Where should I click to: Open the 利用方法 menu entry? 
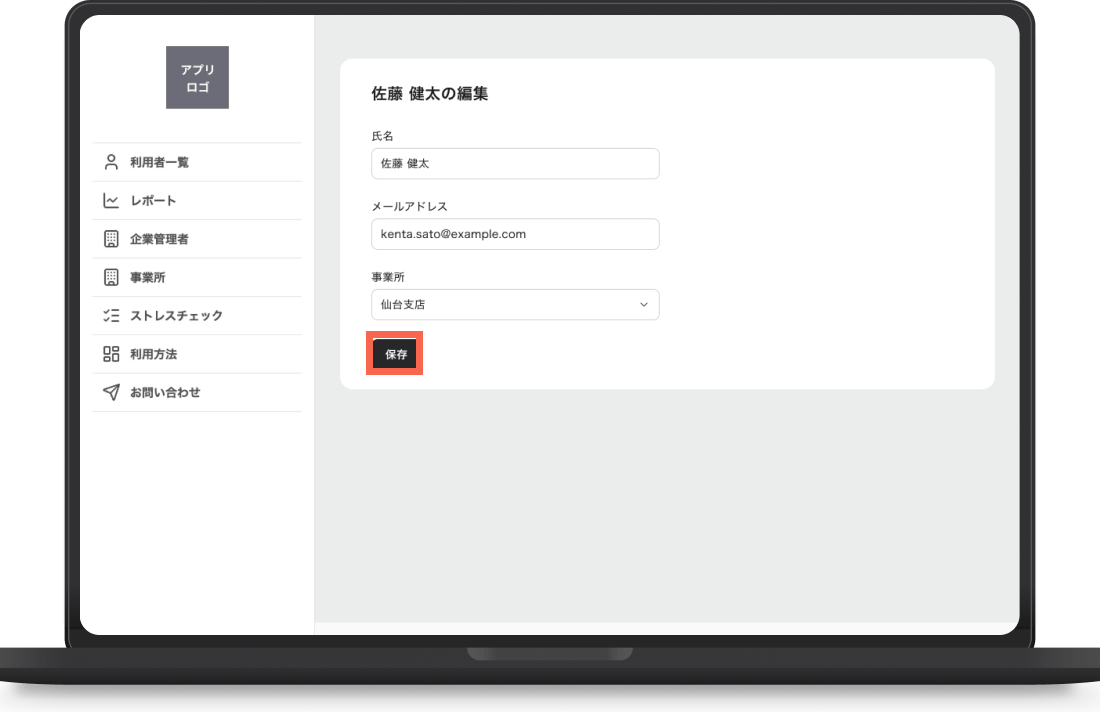tap(197, 354)
